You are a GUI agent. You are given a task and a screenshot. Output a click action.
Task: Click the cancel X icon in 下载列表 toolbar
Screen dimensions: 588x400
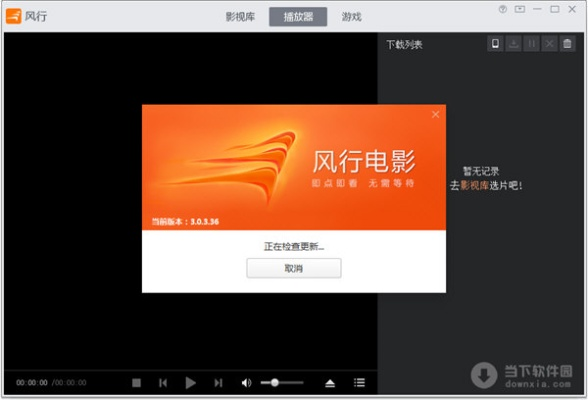pos(549,44)
